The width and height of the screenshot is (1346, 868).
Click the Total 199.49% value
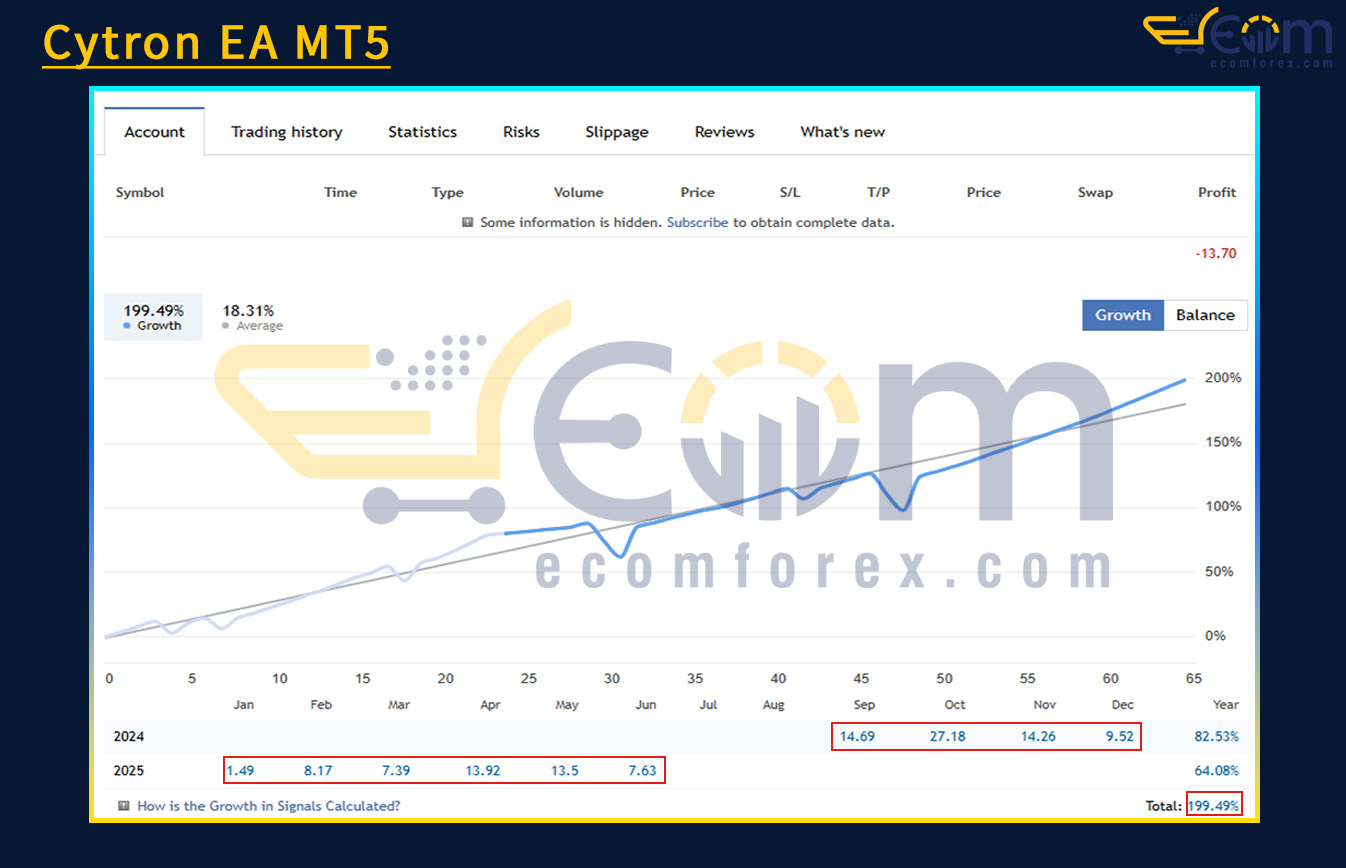[x=1214, y=804]
